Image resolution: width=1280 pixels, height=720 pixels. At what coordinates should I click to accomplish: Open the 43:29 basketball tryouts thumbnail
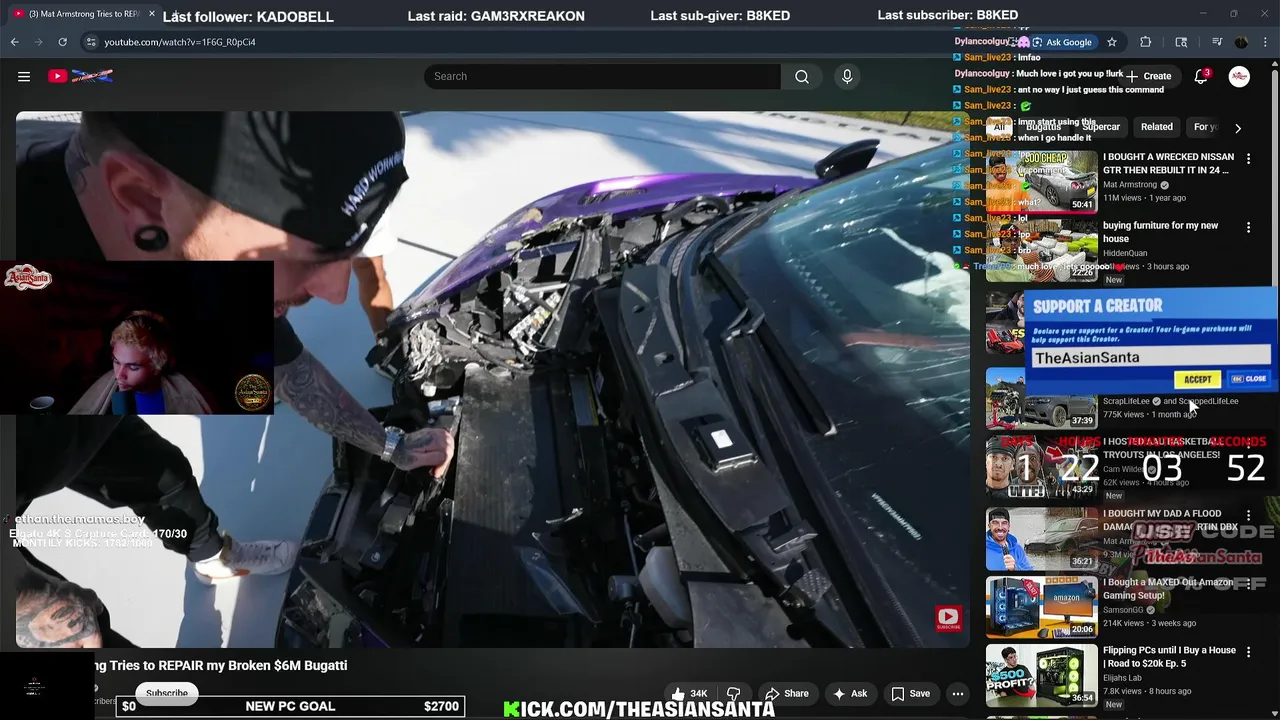pyautogui.click(x=1041, y=465)
